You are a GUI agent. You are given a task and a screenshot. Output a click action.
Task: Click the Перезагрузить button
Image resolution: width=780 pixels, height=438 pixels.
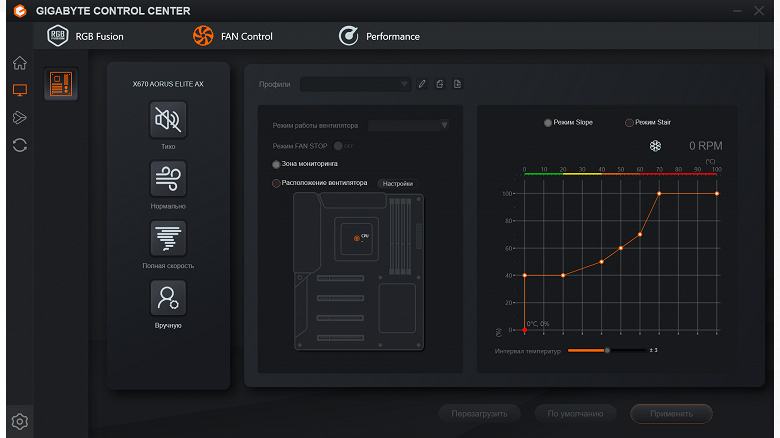(480, 414)
